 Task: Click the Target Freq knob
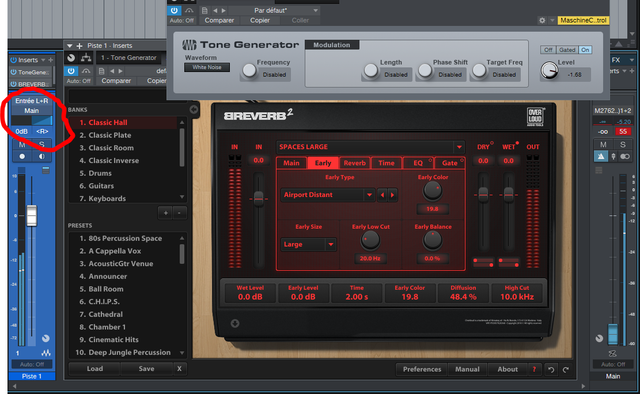coord(479,71)
